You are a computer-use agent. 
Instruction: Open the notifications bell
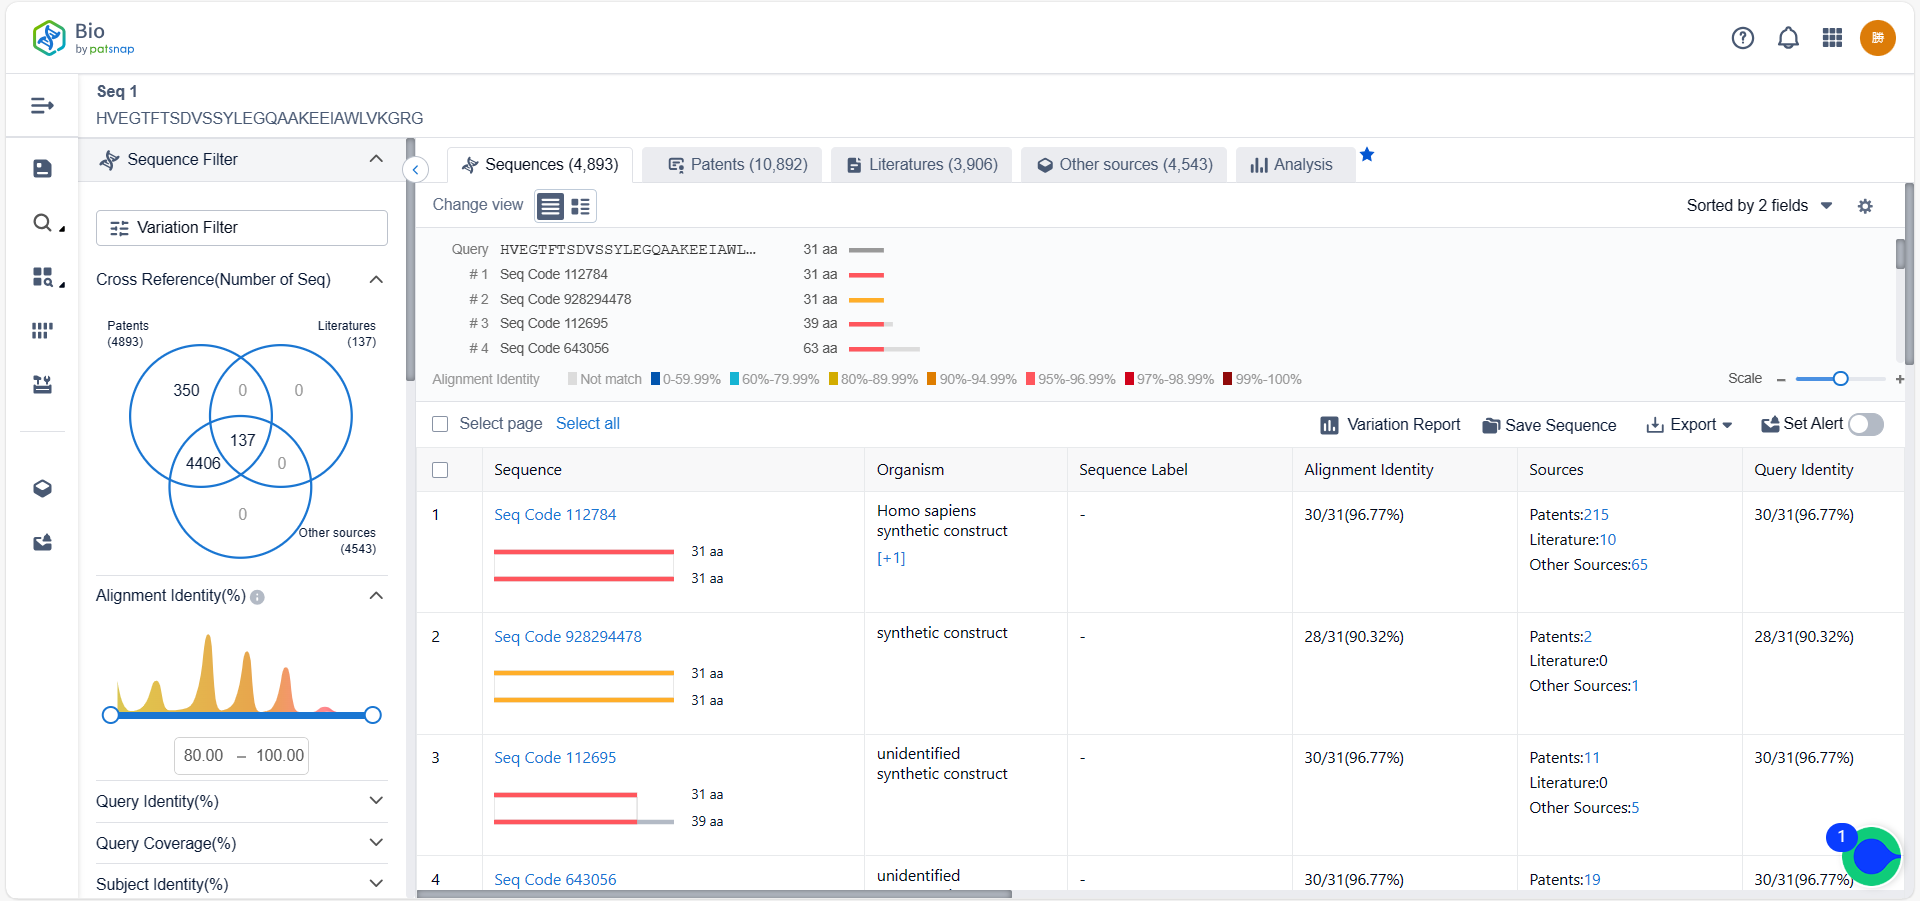(1788, 38)
